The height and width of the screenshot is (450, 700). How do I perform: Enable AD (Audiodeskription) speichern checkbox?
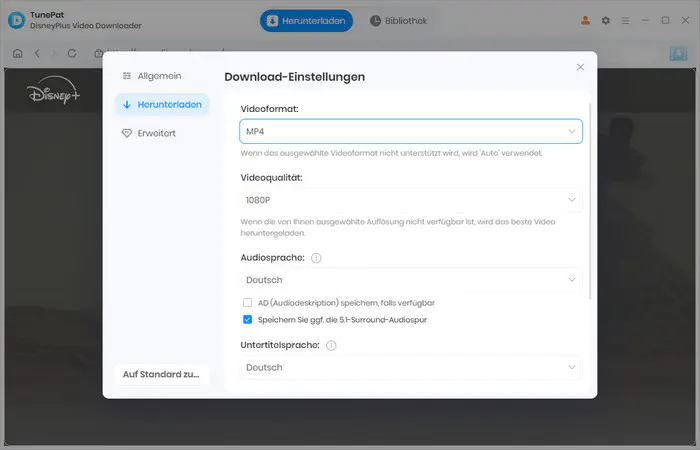click(247, 303)
